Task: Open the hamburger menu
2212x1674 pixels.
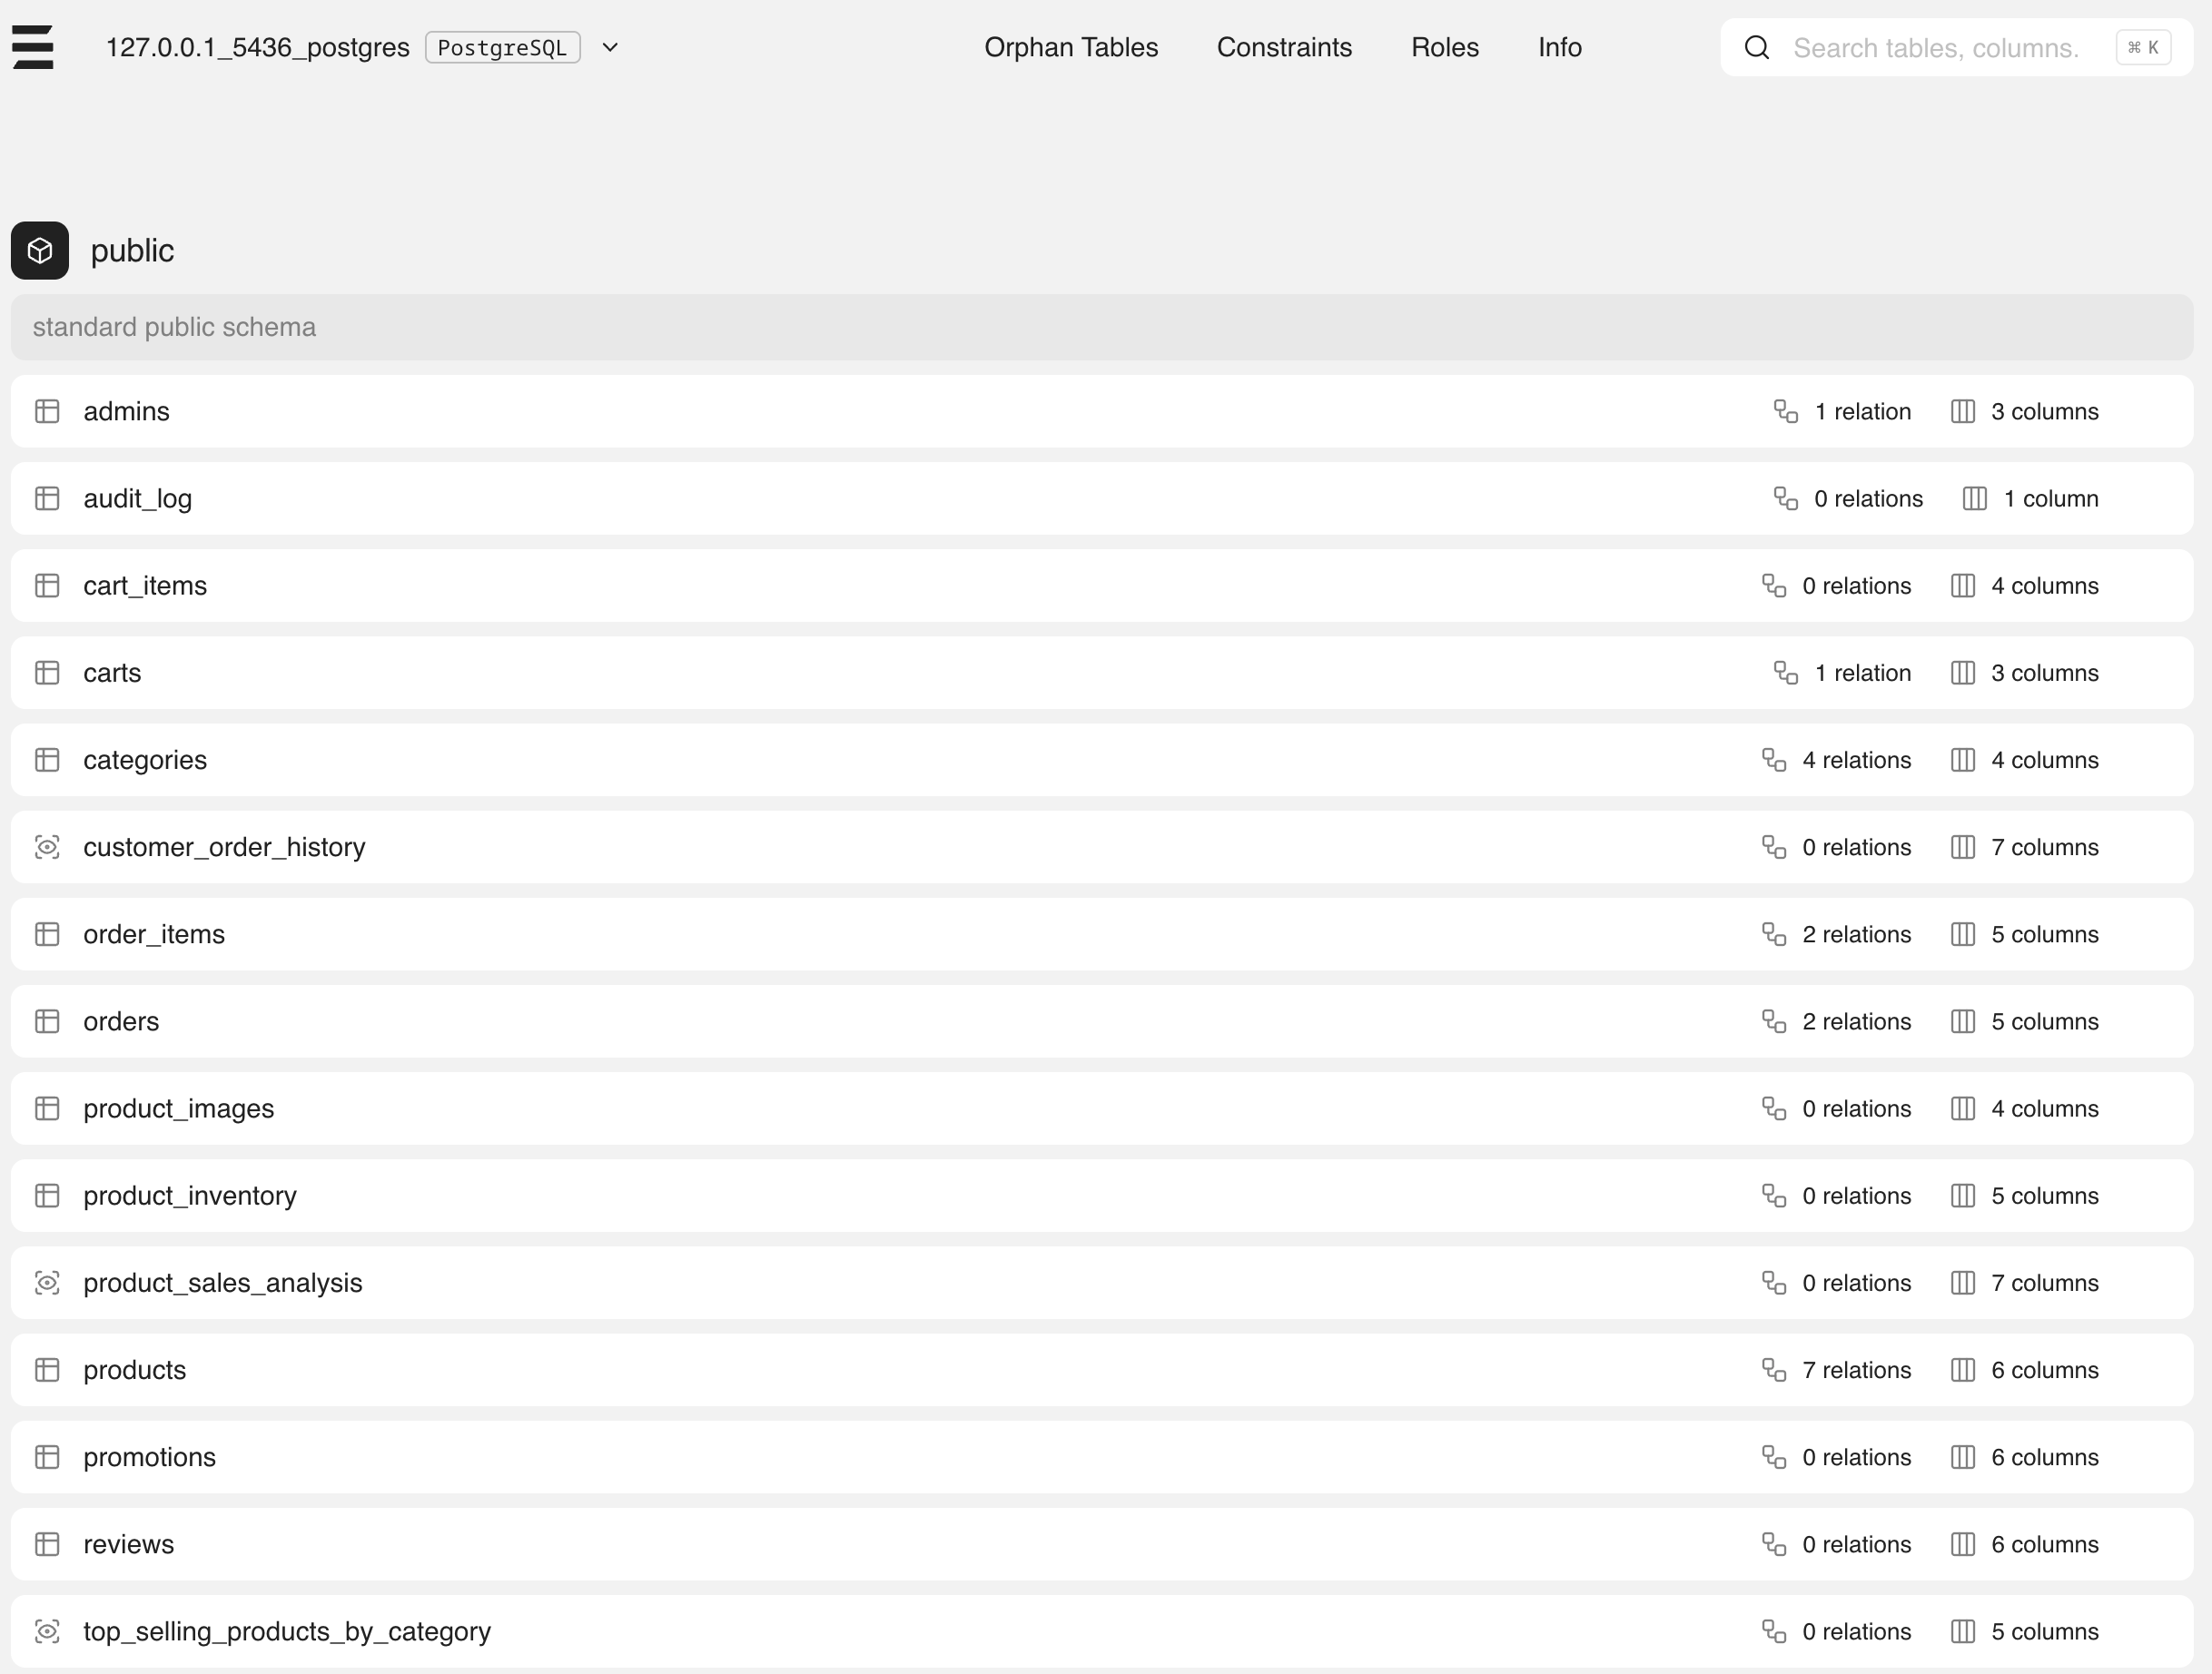Action: pyautogui.click(x=33, y=47)
